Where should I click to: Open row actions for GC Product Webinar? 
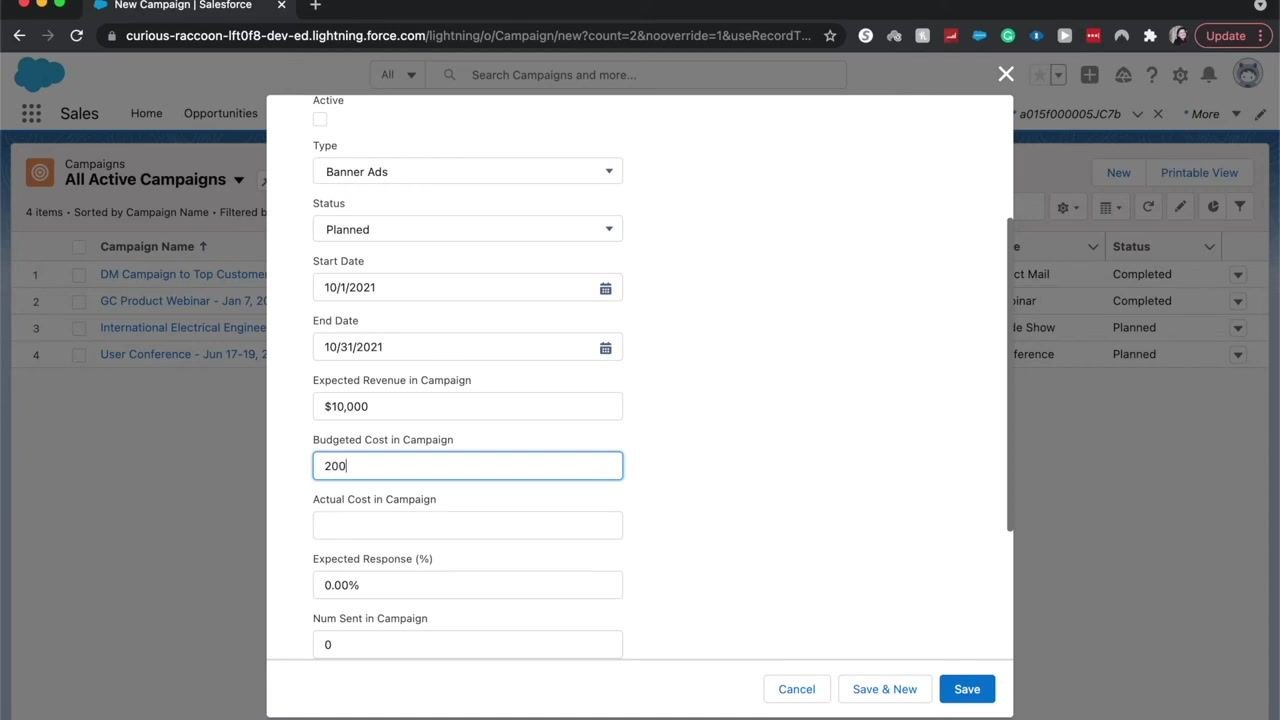coord(1238,301)
